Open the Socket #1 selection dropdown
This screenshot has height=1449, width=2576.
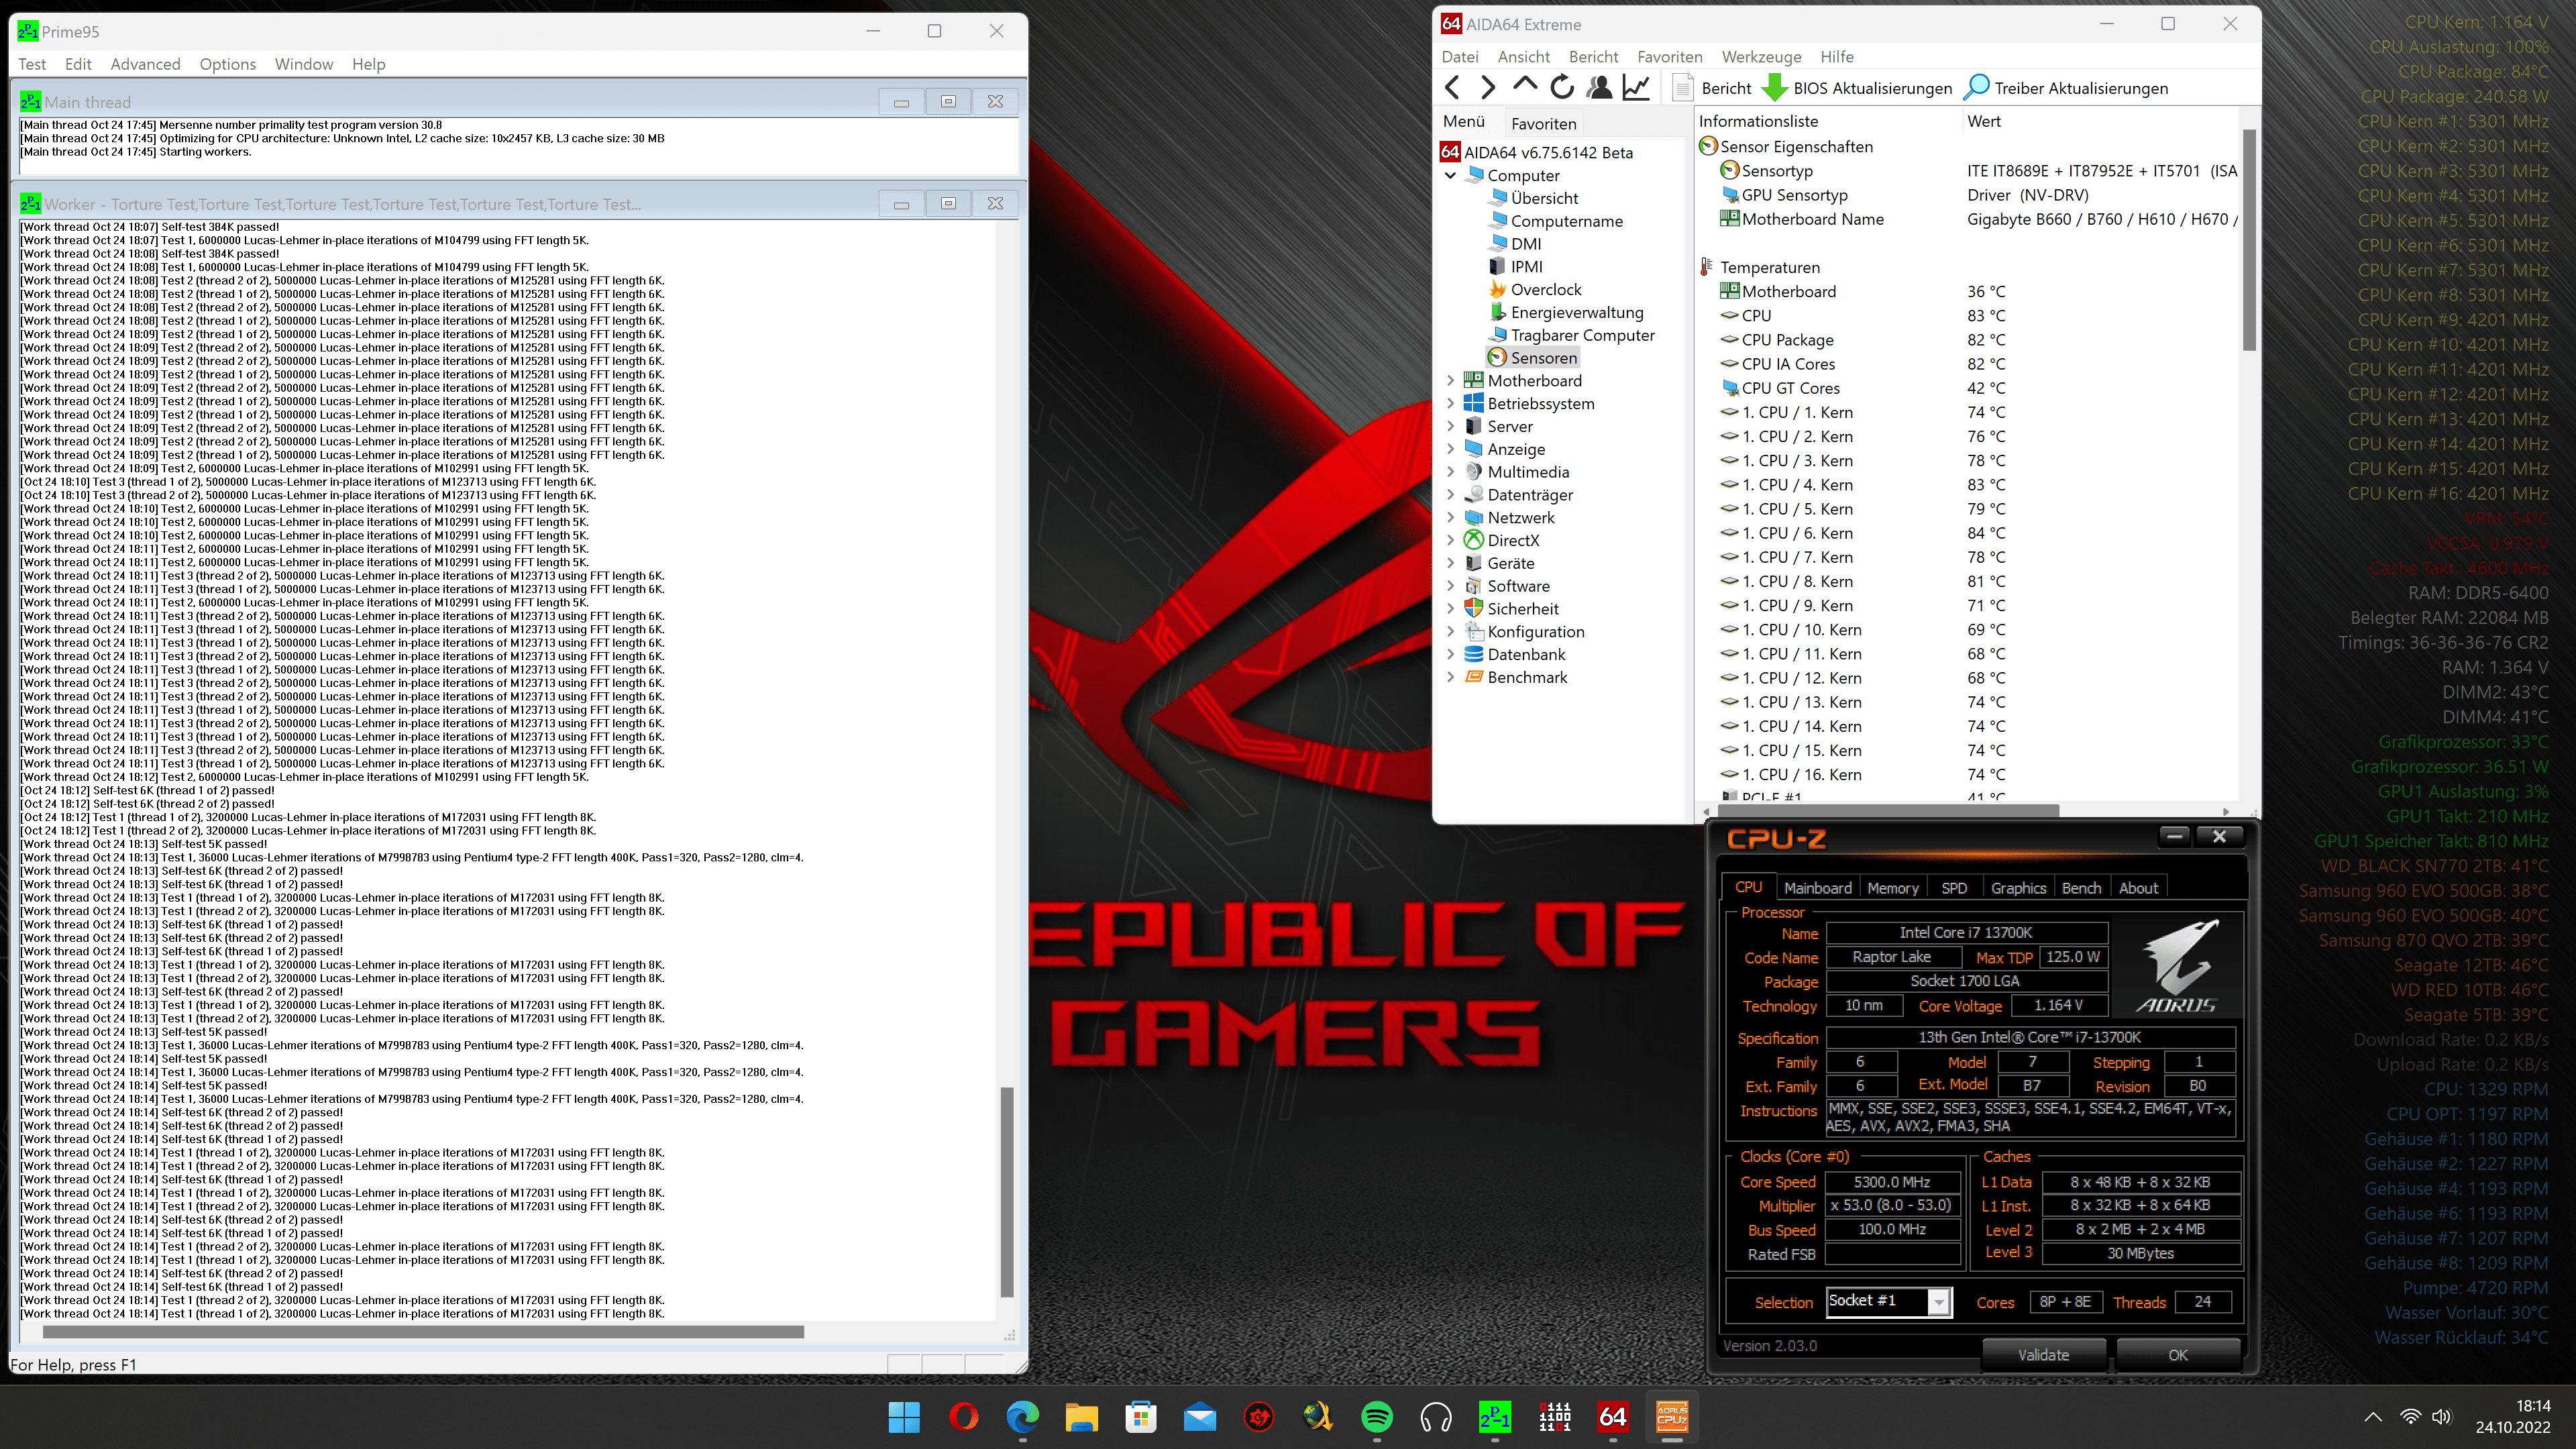point(1938,1302)
